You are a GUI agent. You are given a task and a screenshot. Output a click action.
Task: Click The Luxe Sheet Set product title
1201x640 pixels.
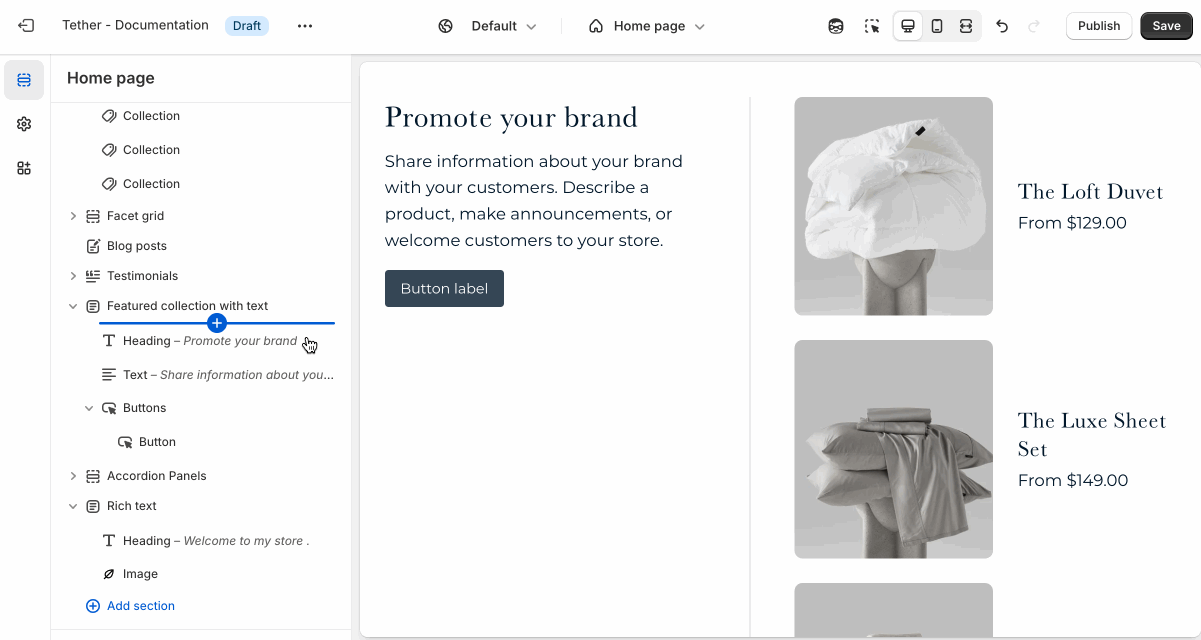1092,435
